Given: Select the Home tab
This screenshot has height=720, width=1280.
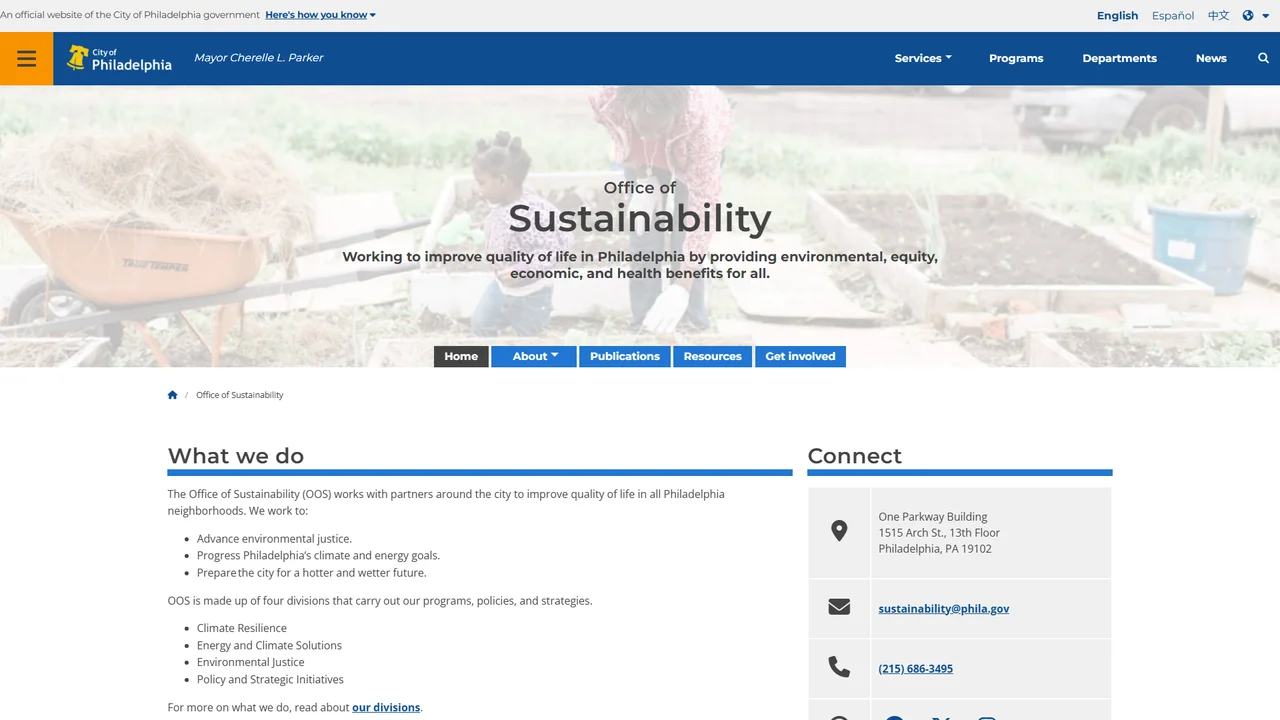Looking at the screenshot, I should pos(461,356).
